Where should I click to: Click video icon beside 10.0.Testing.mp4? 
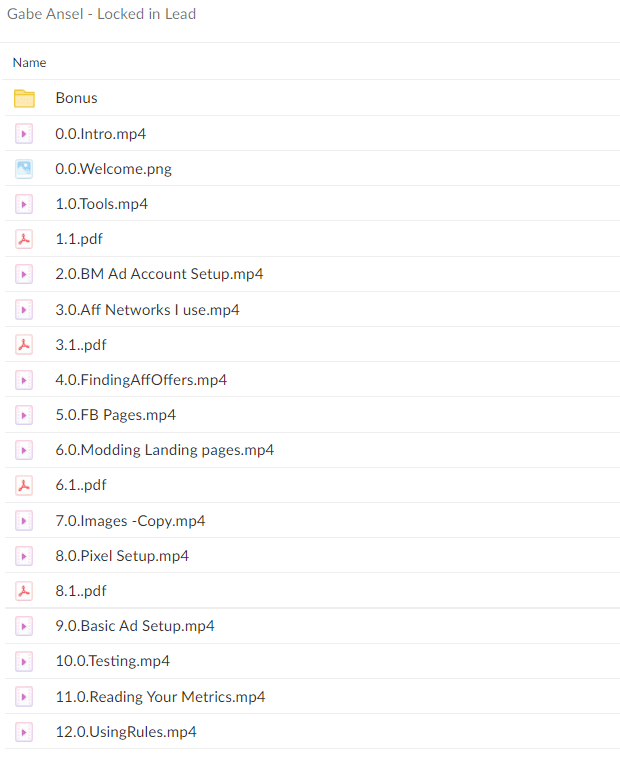24,661
